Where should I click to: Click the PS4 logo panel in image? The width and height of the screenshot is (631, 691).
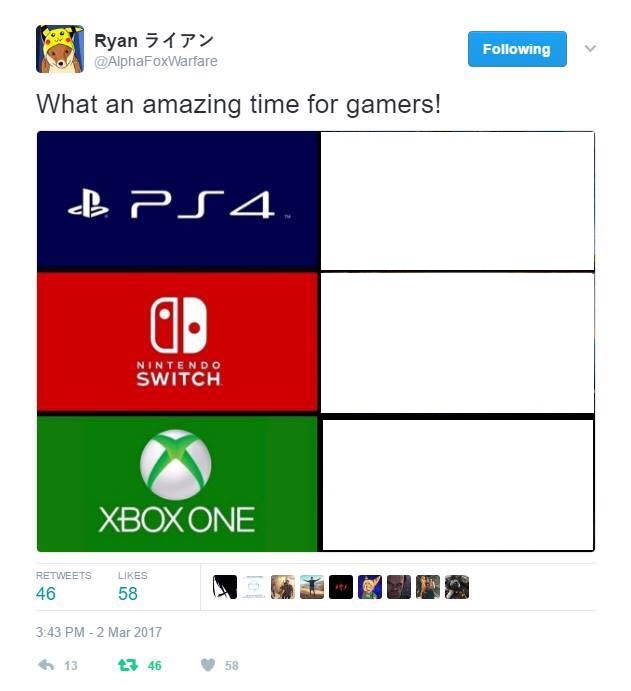click(178, 201)
